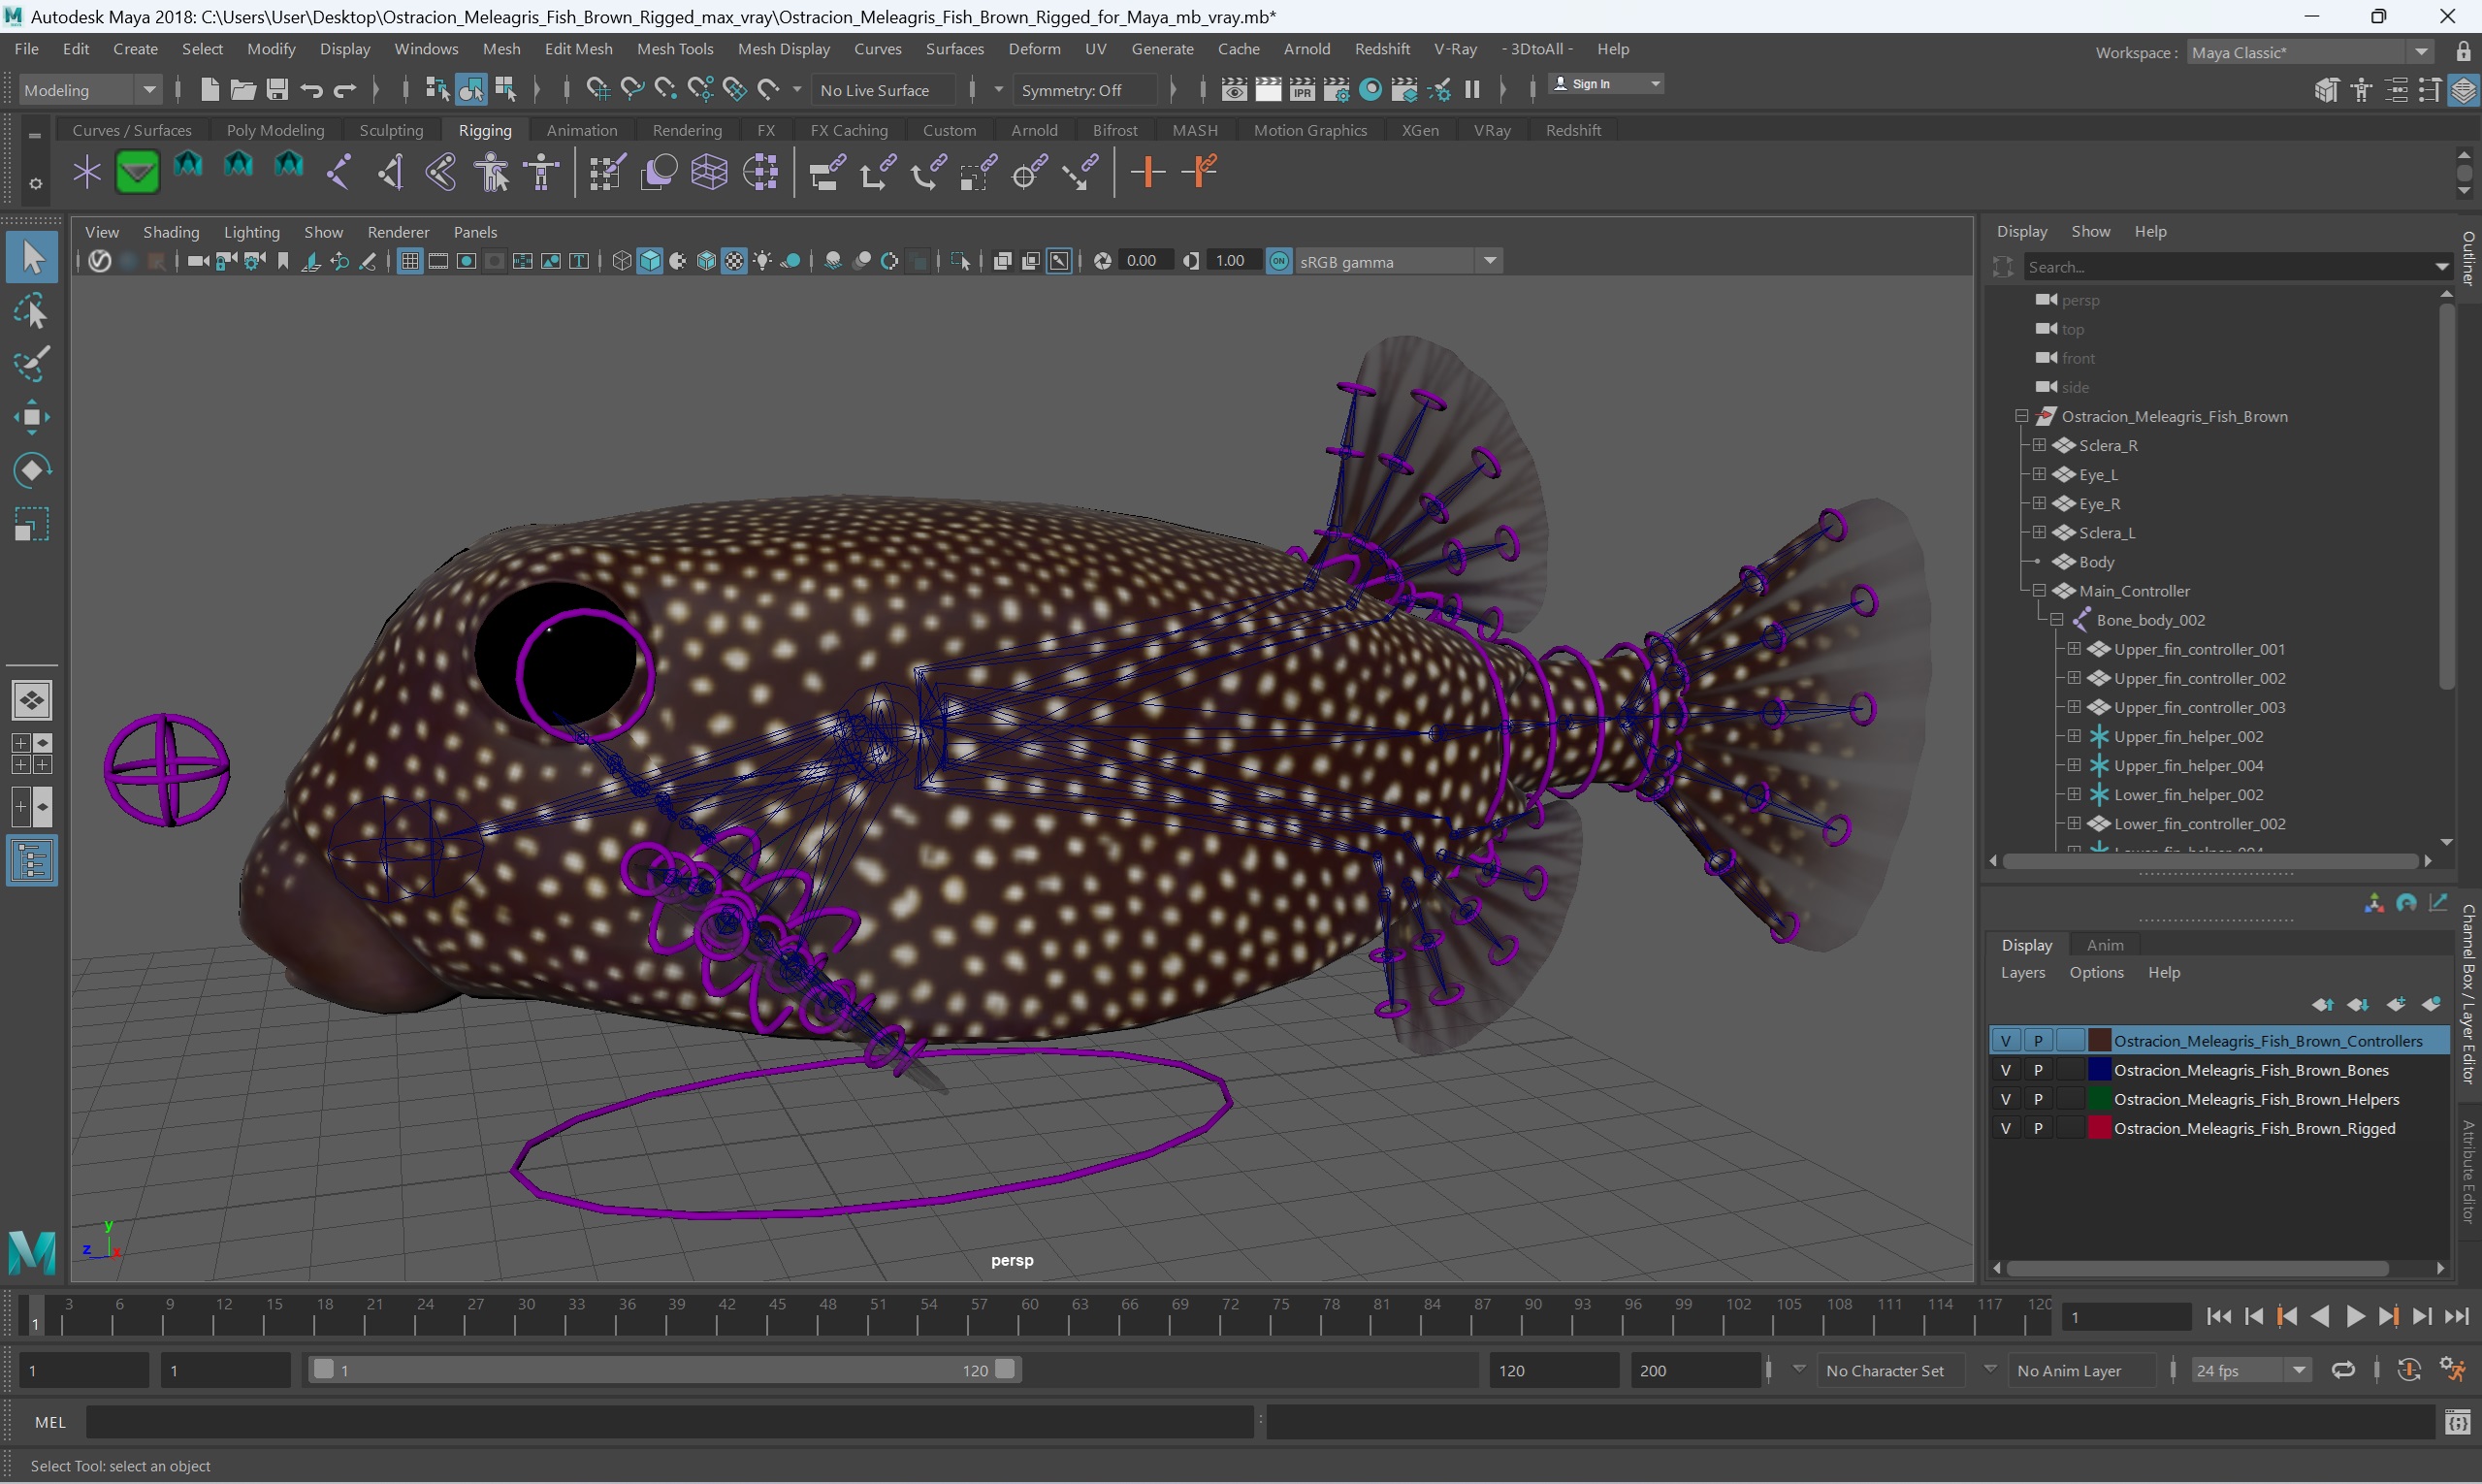Open the Deform menu

(1034, 49)
